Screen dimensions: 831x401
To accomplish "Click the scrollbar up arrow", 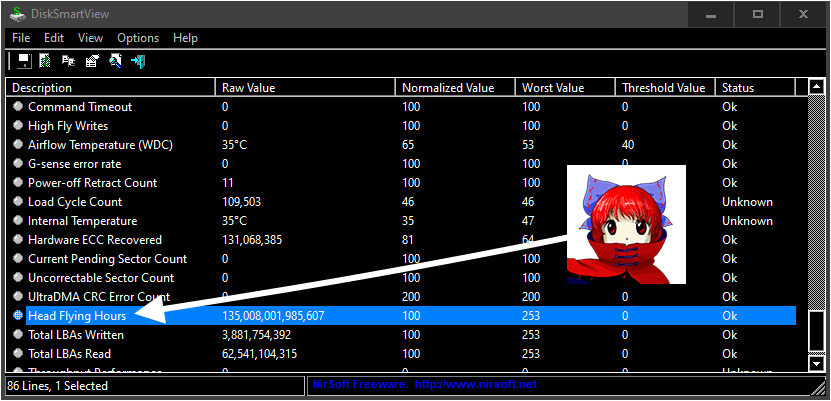I will coord(816,88).
